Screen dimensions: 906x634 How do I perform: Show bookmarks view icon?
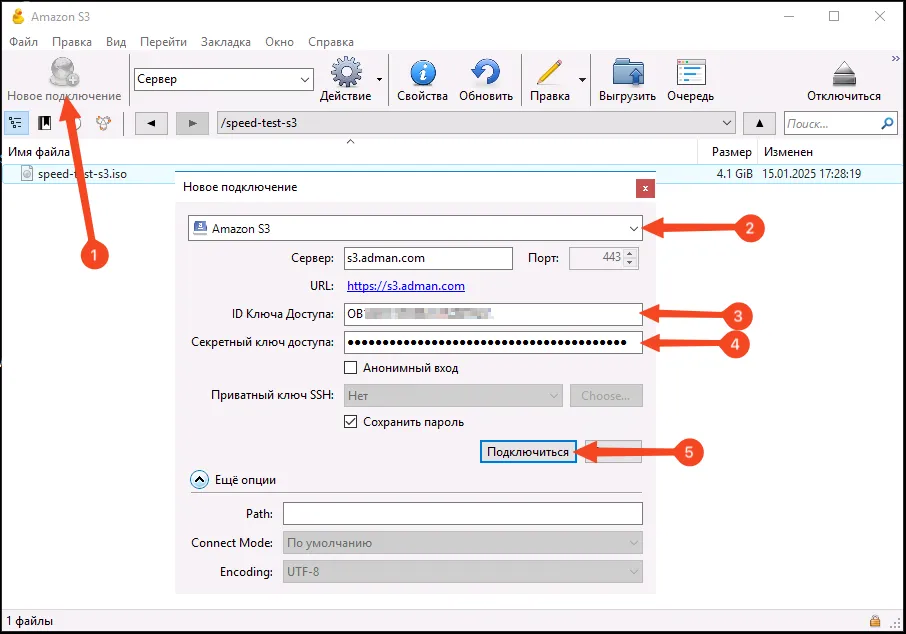point(44,123)
